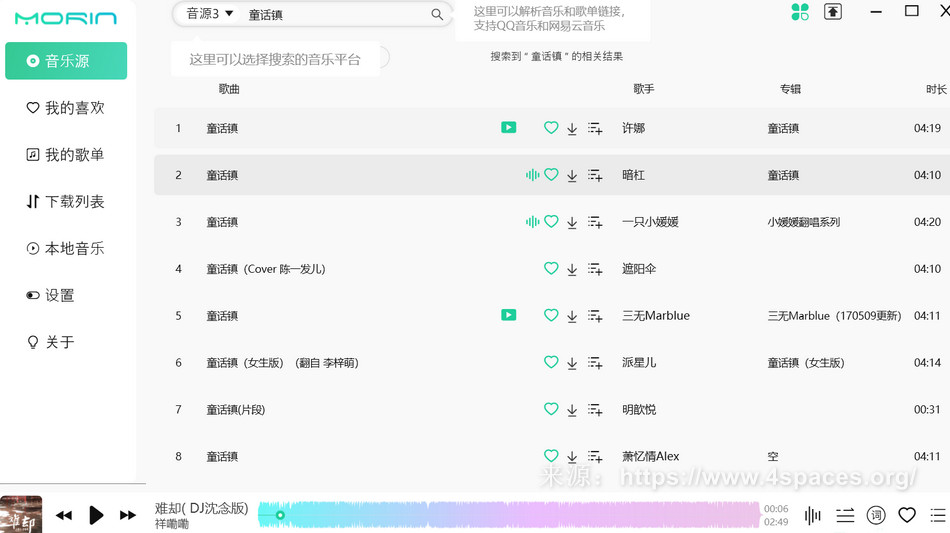Go to 我的喜欢 in the sidebar
The height and width of the screenshot is (533, 950).
pyautogui.click(x=66, y=108)
